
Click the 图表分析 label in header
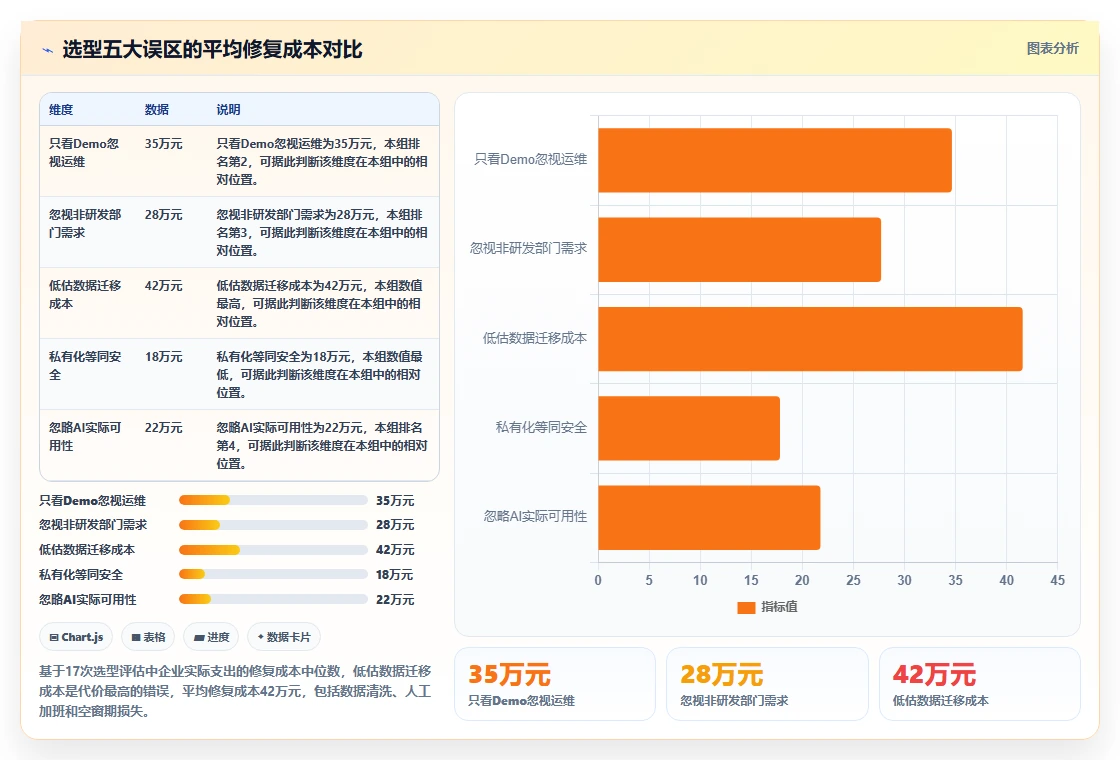tap(1052, 49)
